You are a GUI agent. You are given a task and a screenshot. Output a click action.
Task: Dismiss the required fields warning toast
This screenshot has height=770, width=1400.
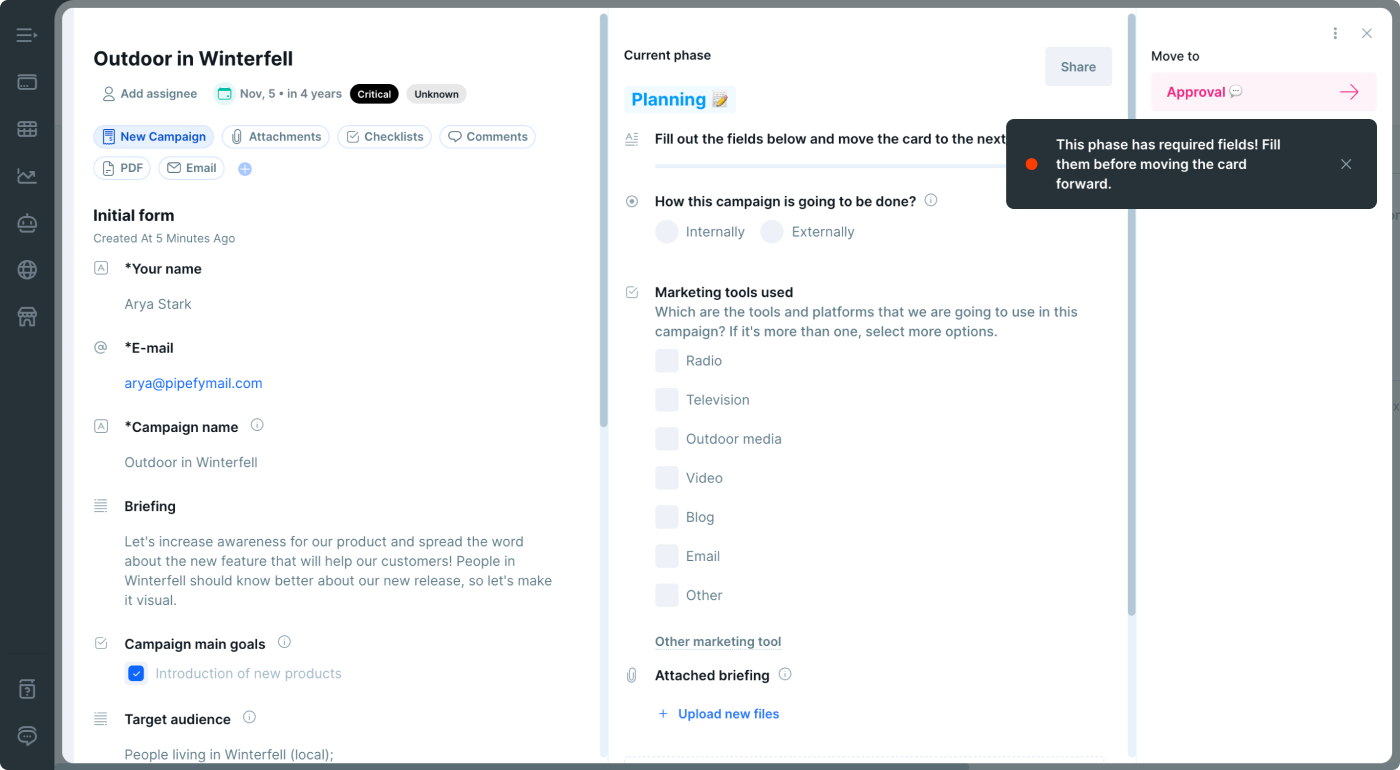click(x=1346, y=164)
